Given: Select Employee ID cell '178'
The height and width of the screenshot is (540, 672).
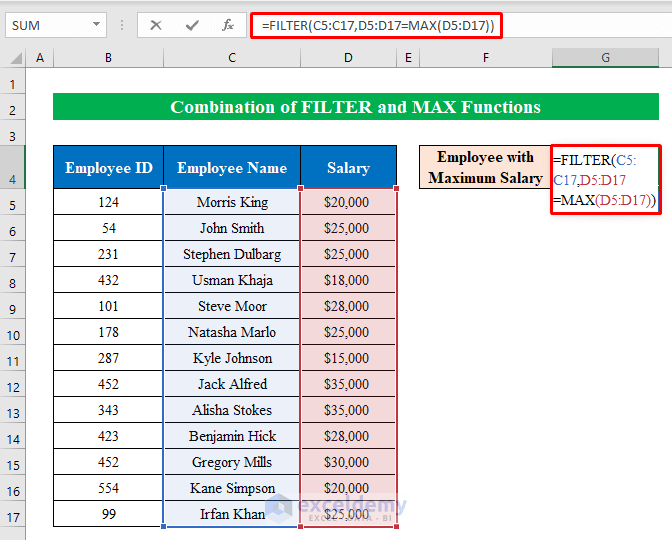Looking at the screenshot, I should [x=108, y=332].
